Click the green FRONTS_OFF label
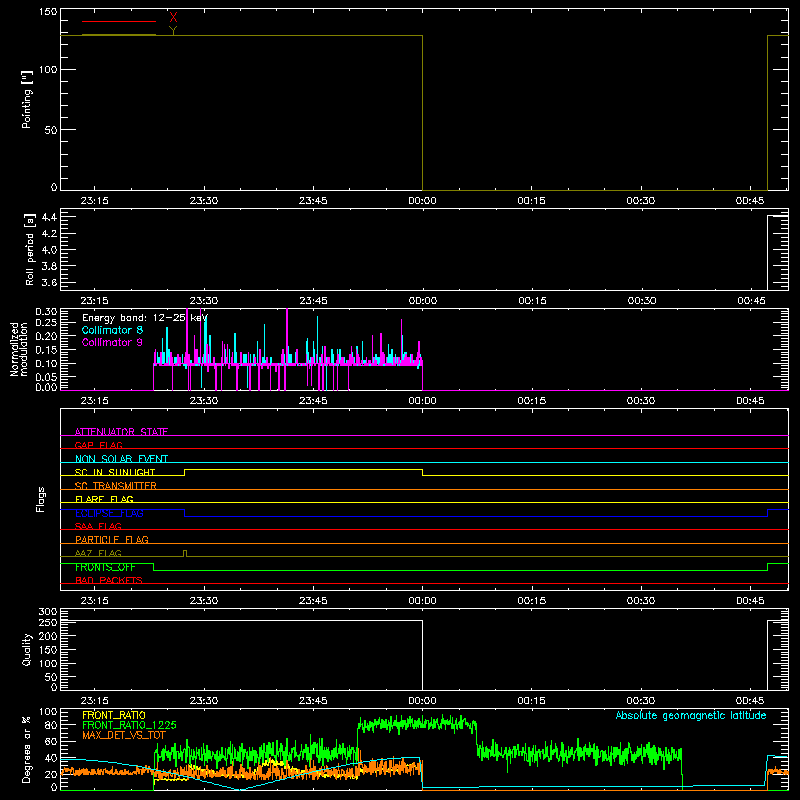The image size is (800, 800). (105, 567)
